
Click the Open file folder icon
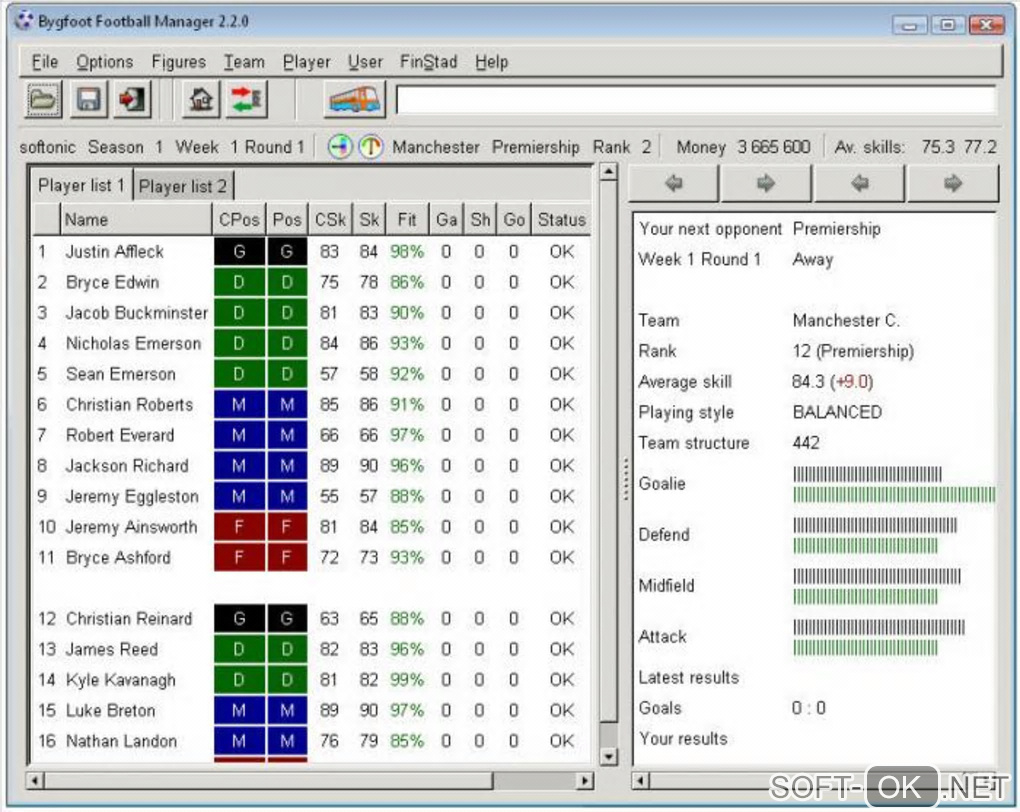click(x=43, y=100)
